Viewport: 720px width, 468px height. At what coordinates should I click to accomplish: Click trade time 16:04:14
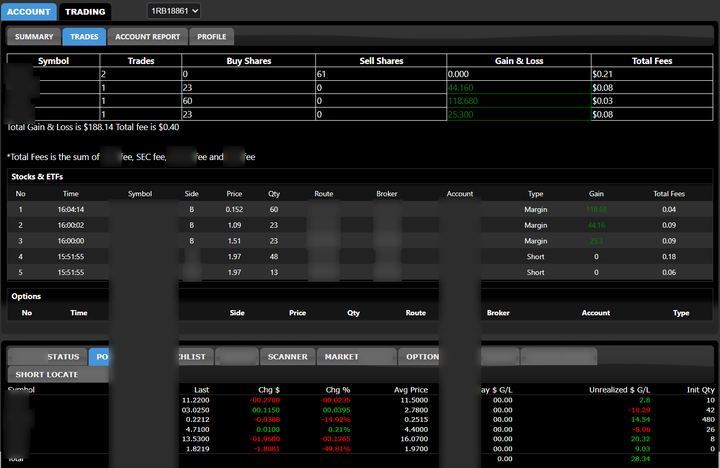coord(71,209)
